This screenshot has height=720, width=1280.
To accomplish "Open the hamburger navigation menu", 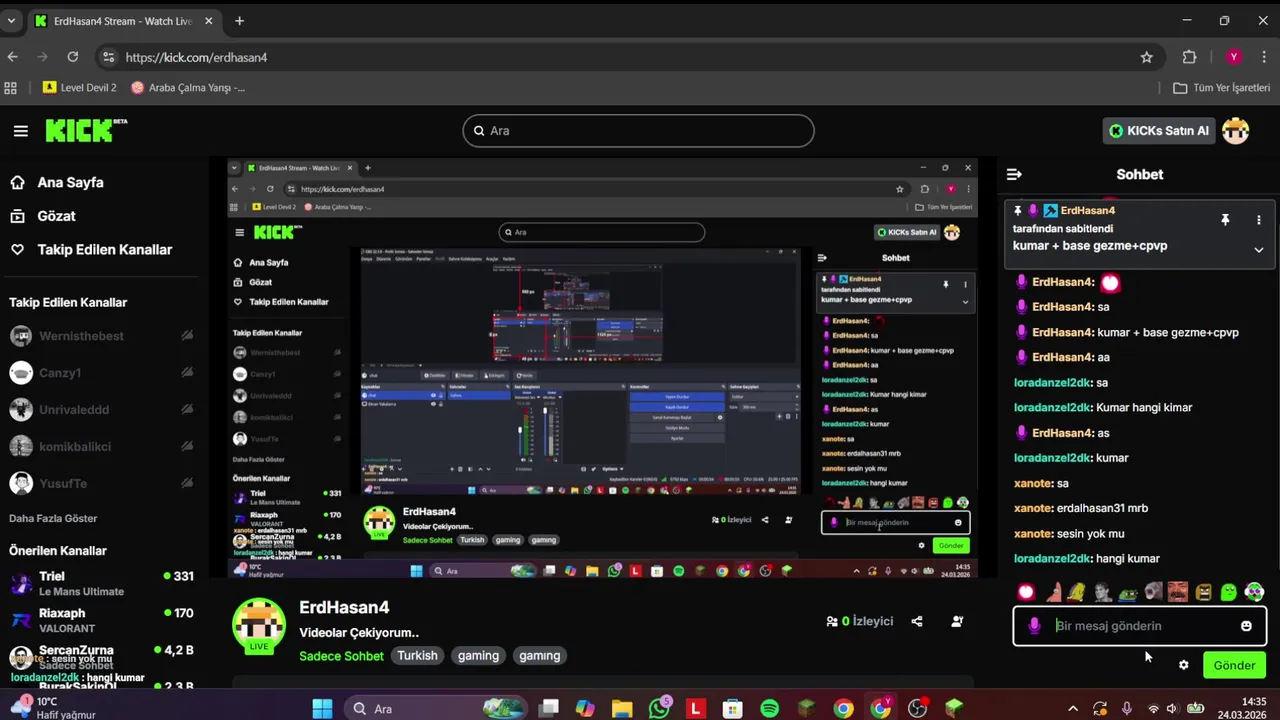I will tap(21, 131).
